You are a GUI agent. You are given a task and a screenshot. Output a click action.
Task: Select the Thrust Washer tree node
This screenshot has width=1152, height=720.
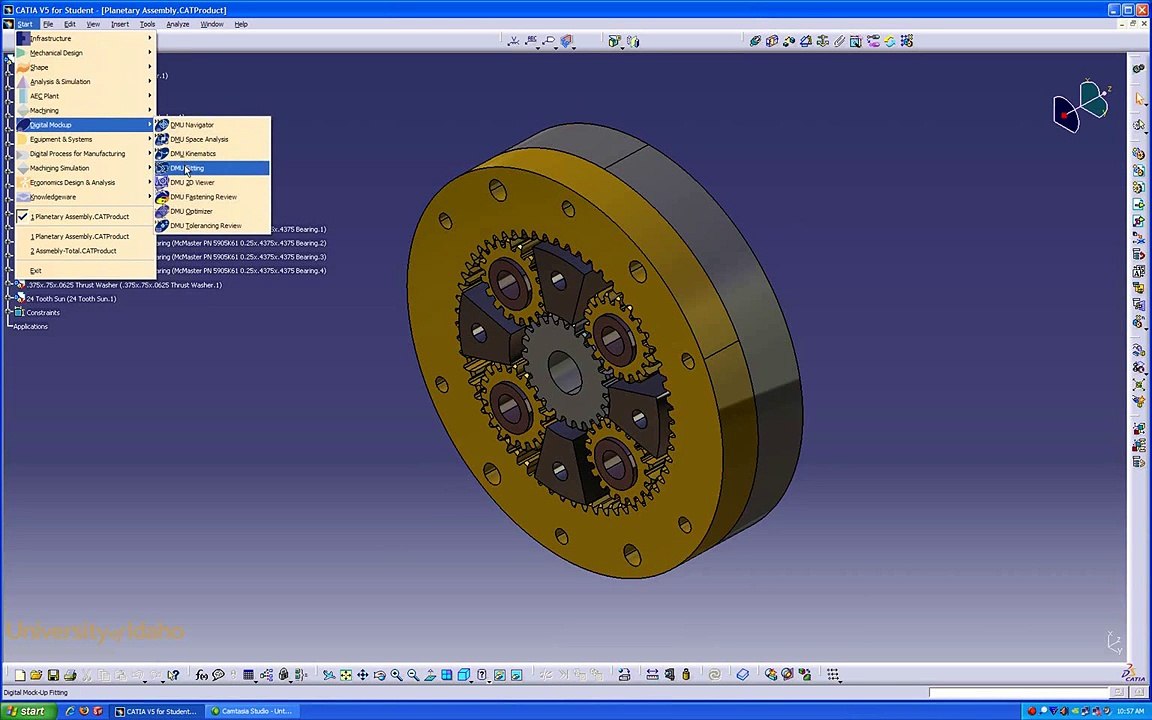coord(125,285)
